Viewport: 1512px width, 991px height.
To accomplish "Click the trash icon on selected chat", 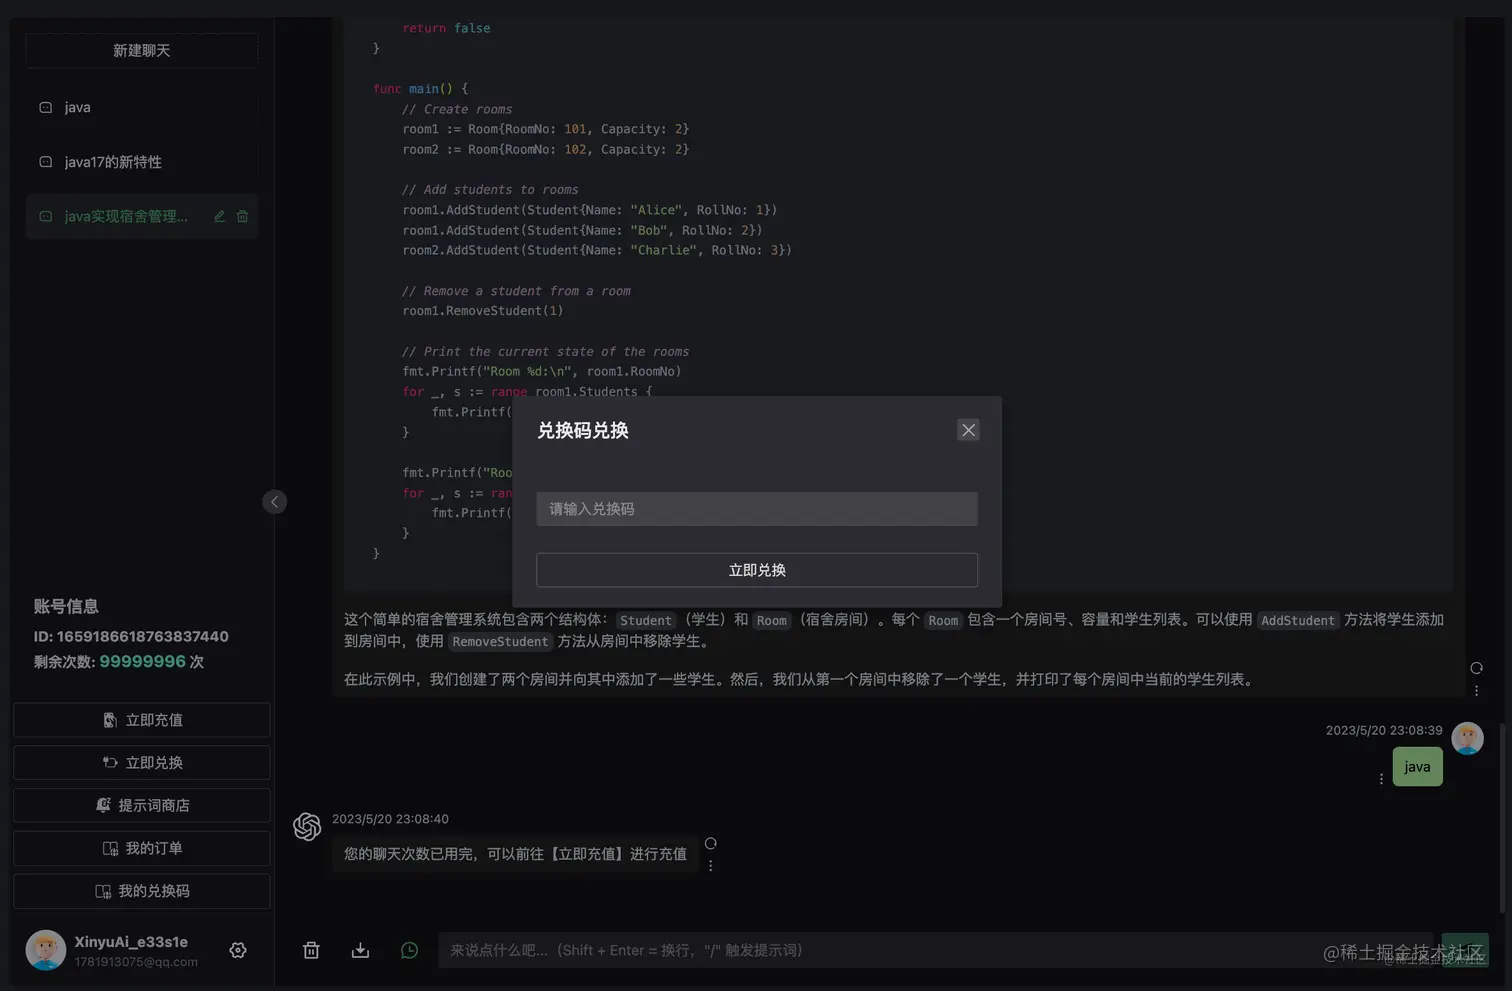I will coord(242,216).
